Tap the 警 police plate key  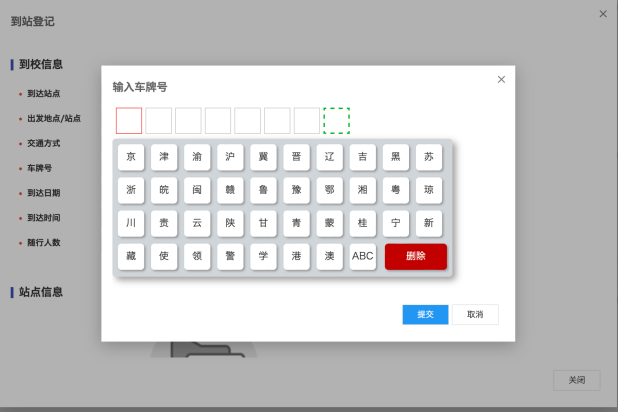[x=230, y=256]
